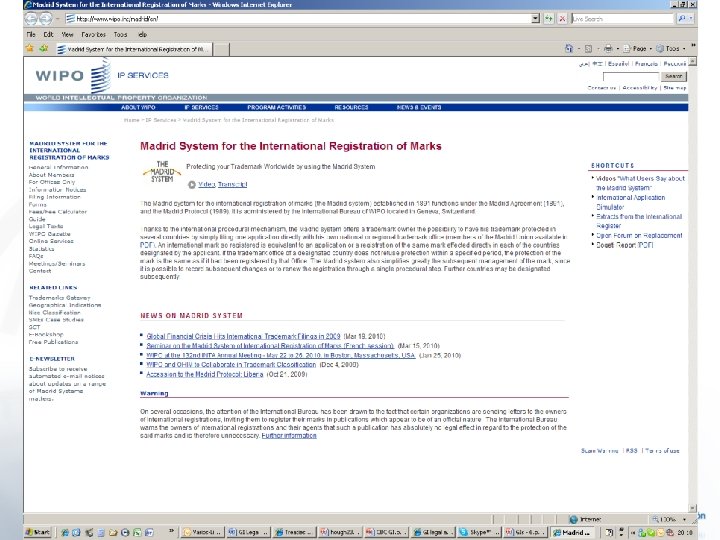Click the Transcript link
The width and height of the screenshot is (720, 540).
click(232, 184)
